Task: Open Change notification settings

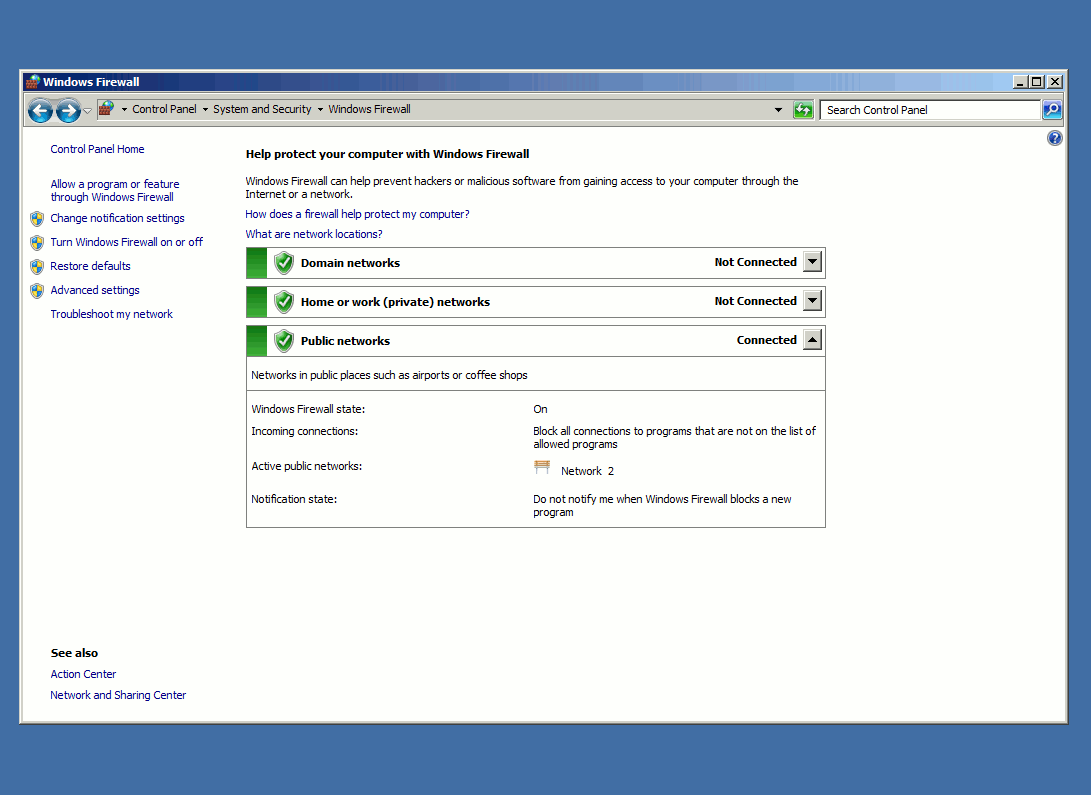Action: pos(118,218)
